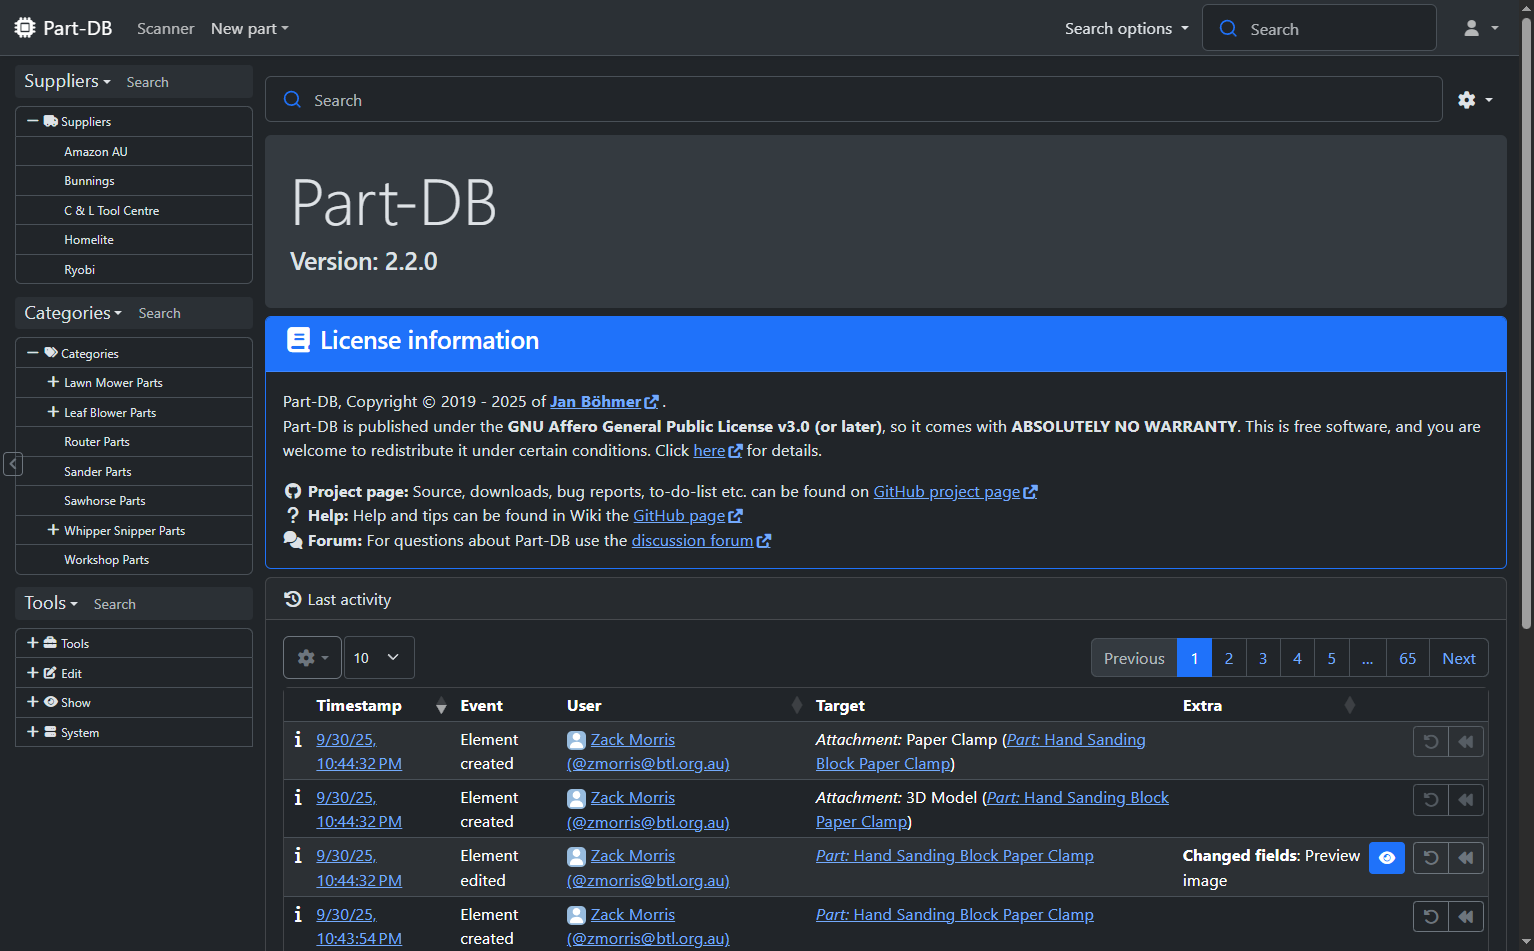
Task: Open the Router Parts category
Action: [97, 442]
